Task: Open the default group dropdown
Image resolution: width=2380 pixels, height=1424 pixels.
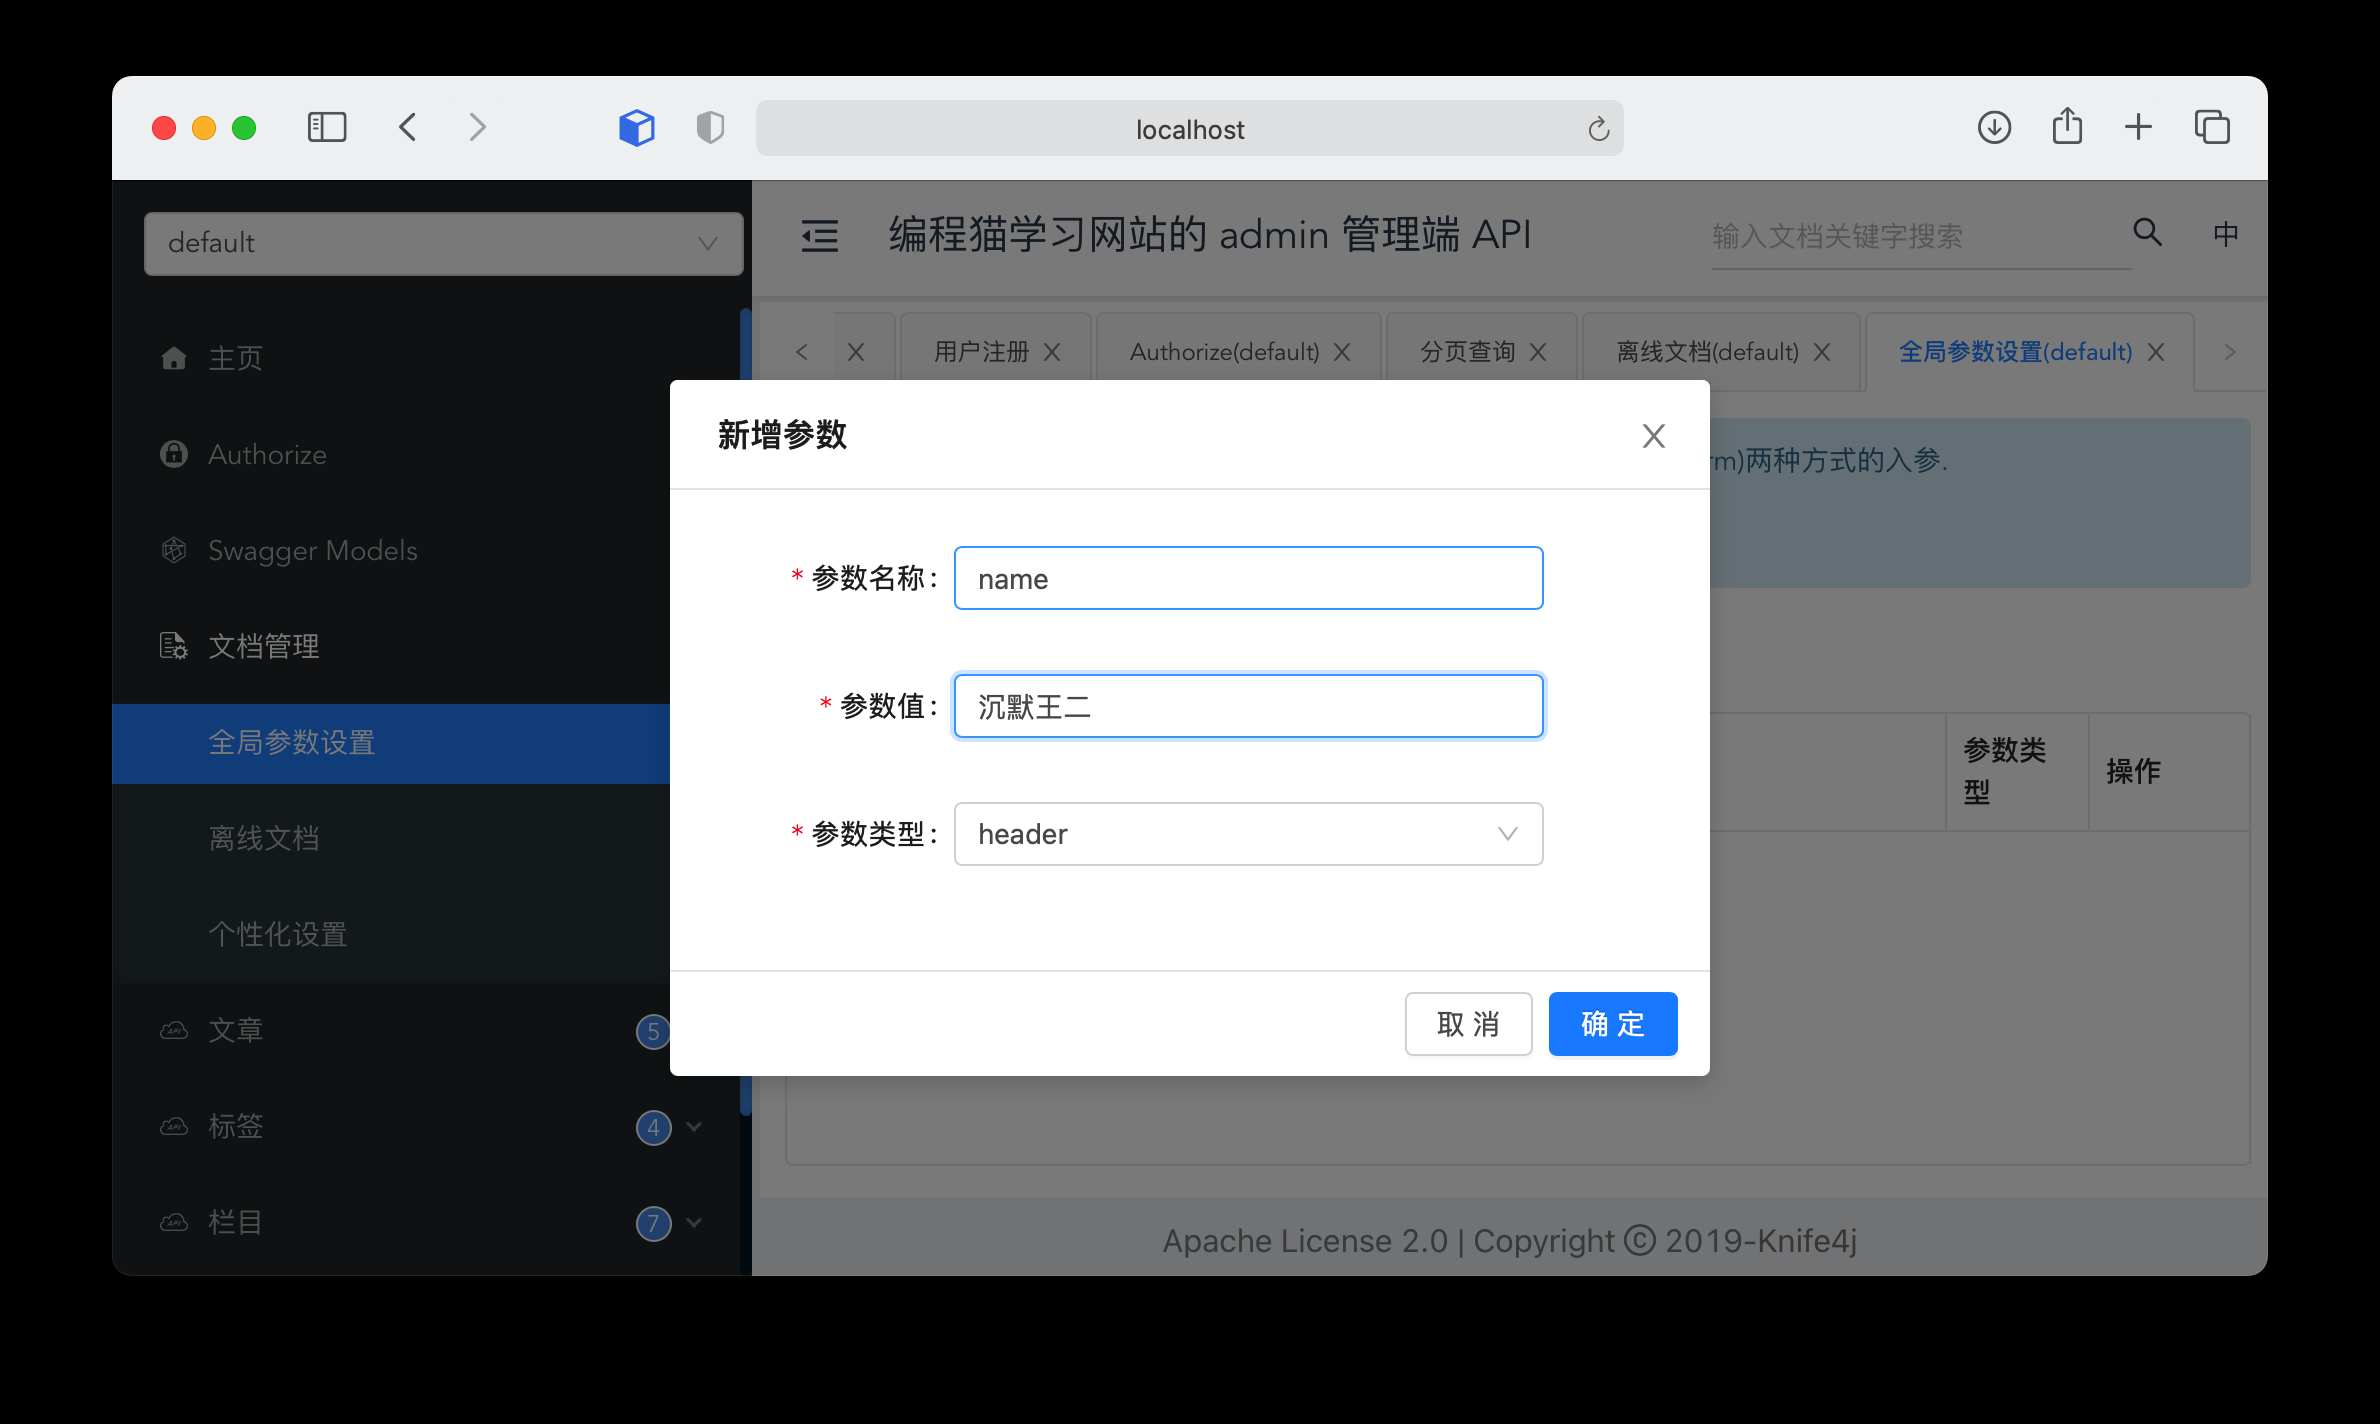Action: click(x=443, y=243)
